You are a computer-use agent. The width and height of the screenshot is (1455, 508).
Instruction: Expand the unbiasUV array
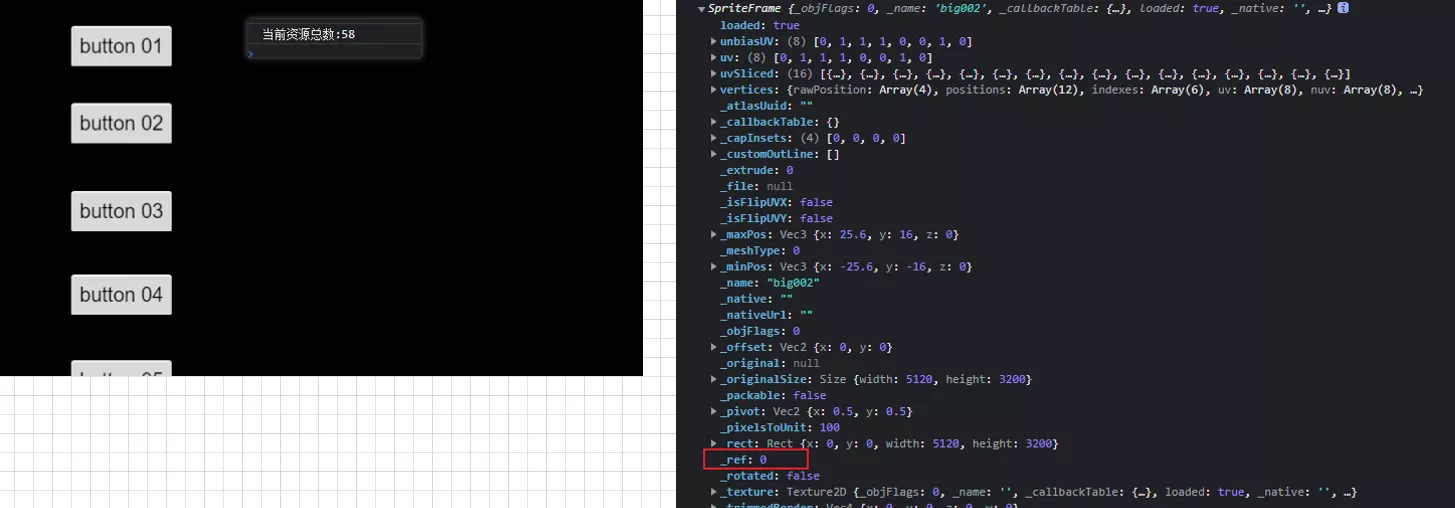(x=714, y=42)
